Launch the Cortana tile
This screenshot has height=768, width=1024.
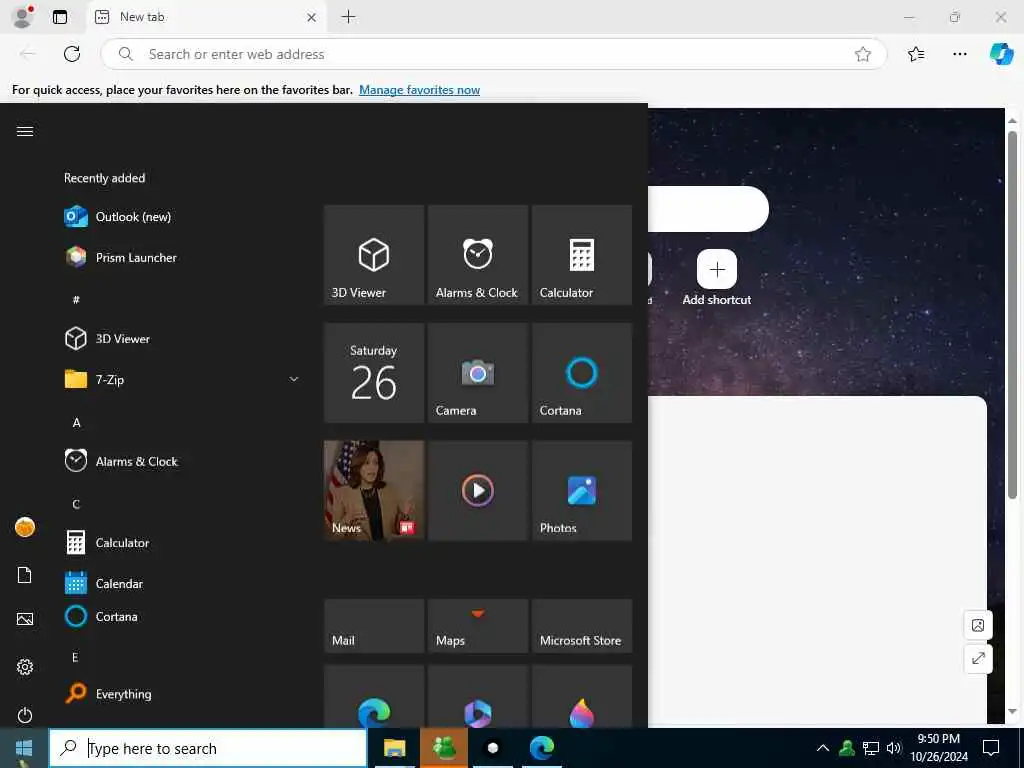tap(582, 373)
